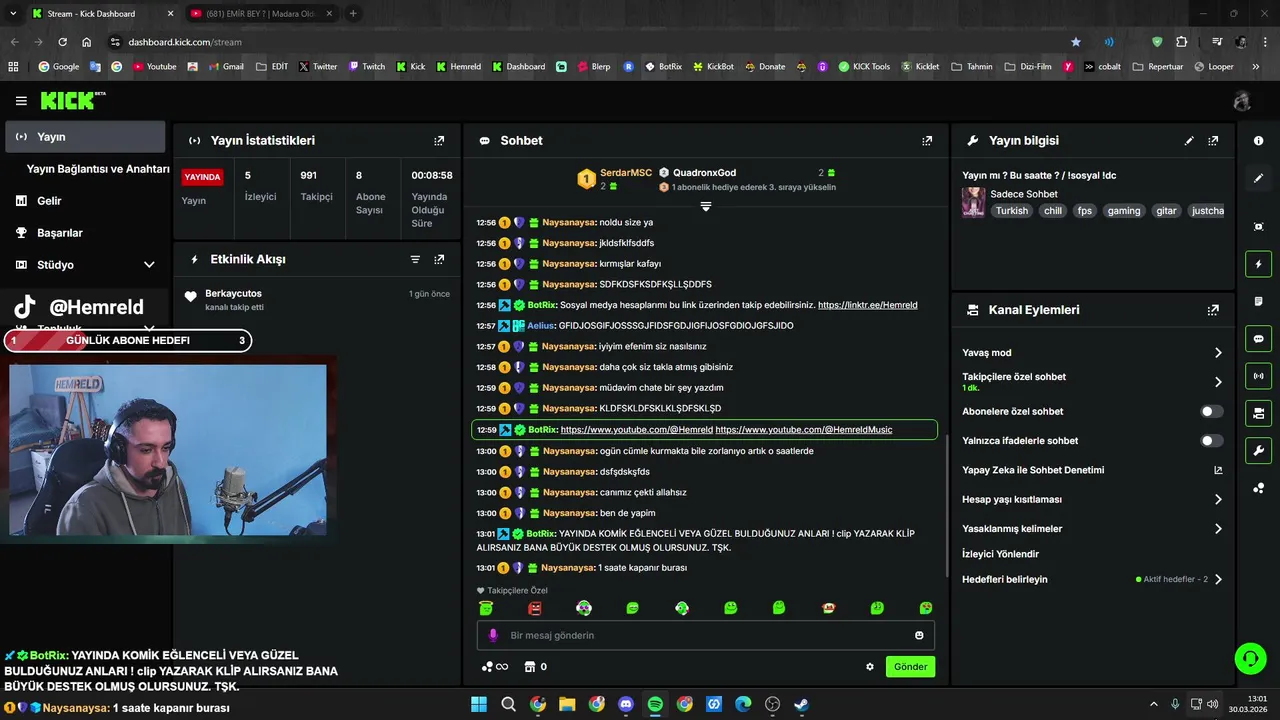The width and height of the screenshot is (1280, 720).
Task: Open chat settings gear next to Gönder
Action: 870,667
